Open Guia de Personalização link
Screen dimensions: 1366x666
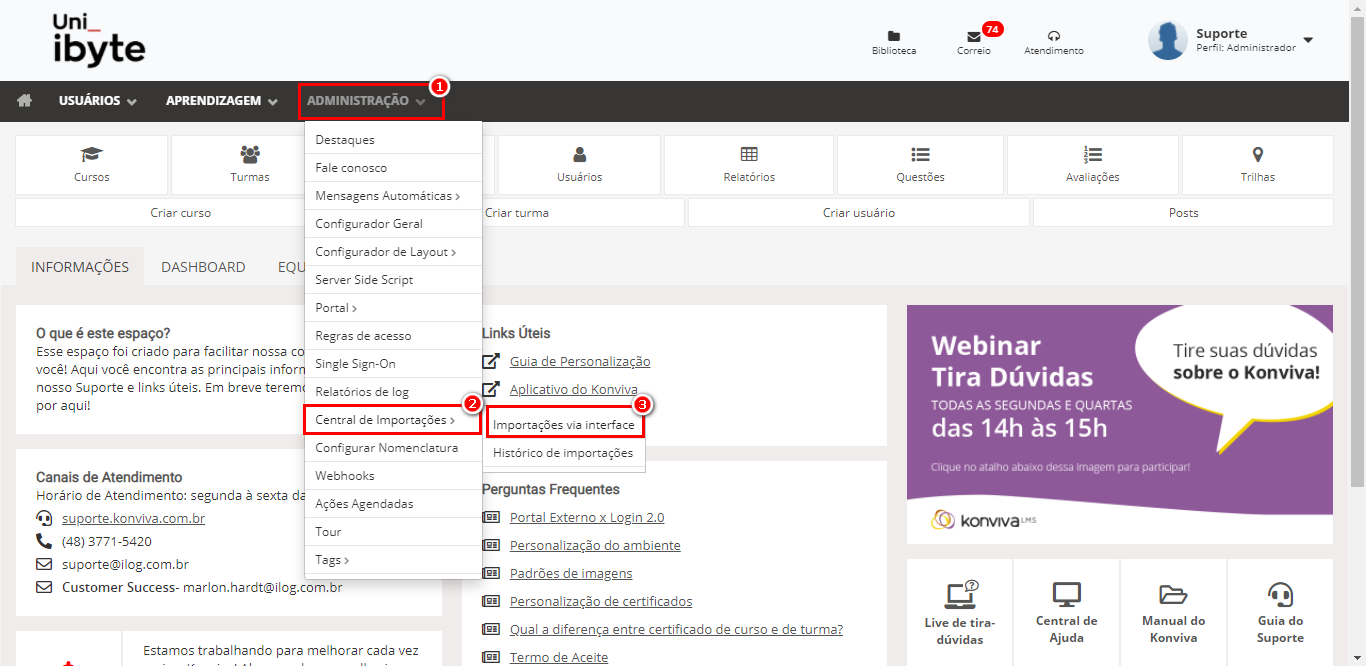tap(580, 362)
